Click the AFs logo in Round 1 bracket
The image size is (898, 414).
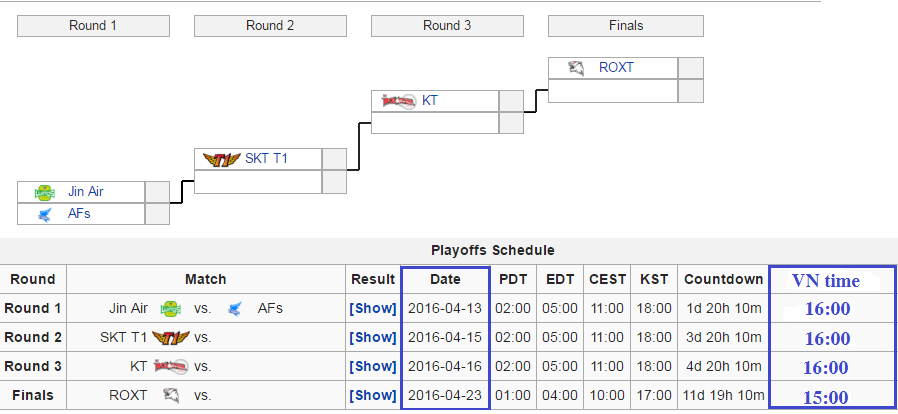pyautogui.click(x=44, y=215)
